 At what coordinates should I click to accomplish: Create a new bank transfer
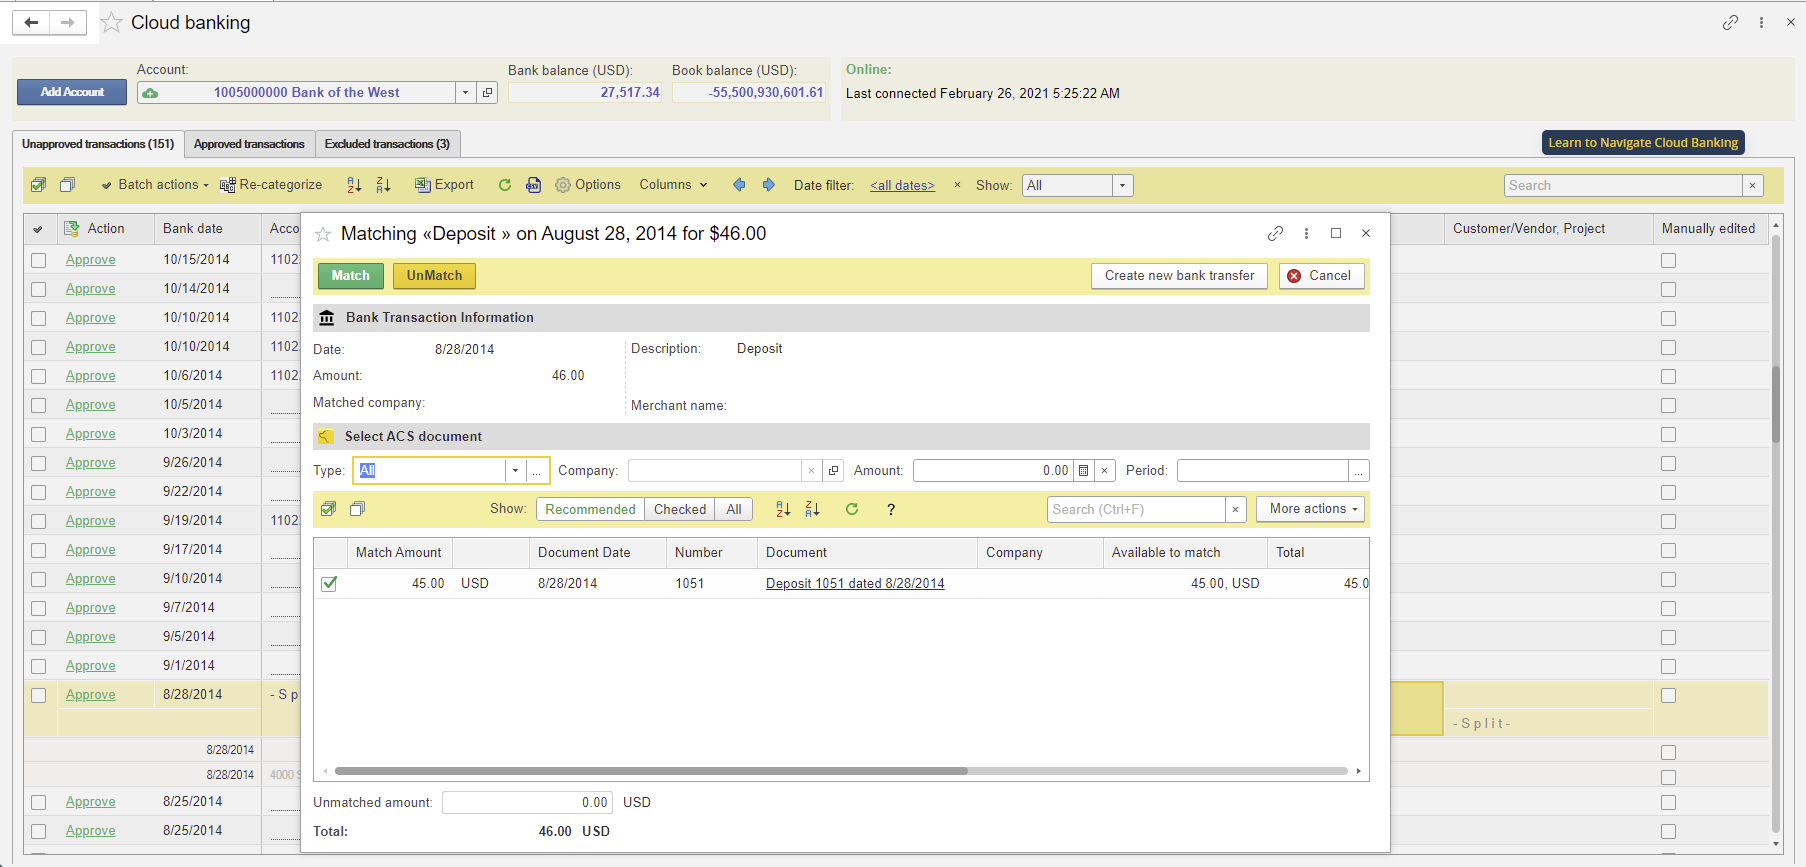[x=1179, y=276]
